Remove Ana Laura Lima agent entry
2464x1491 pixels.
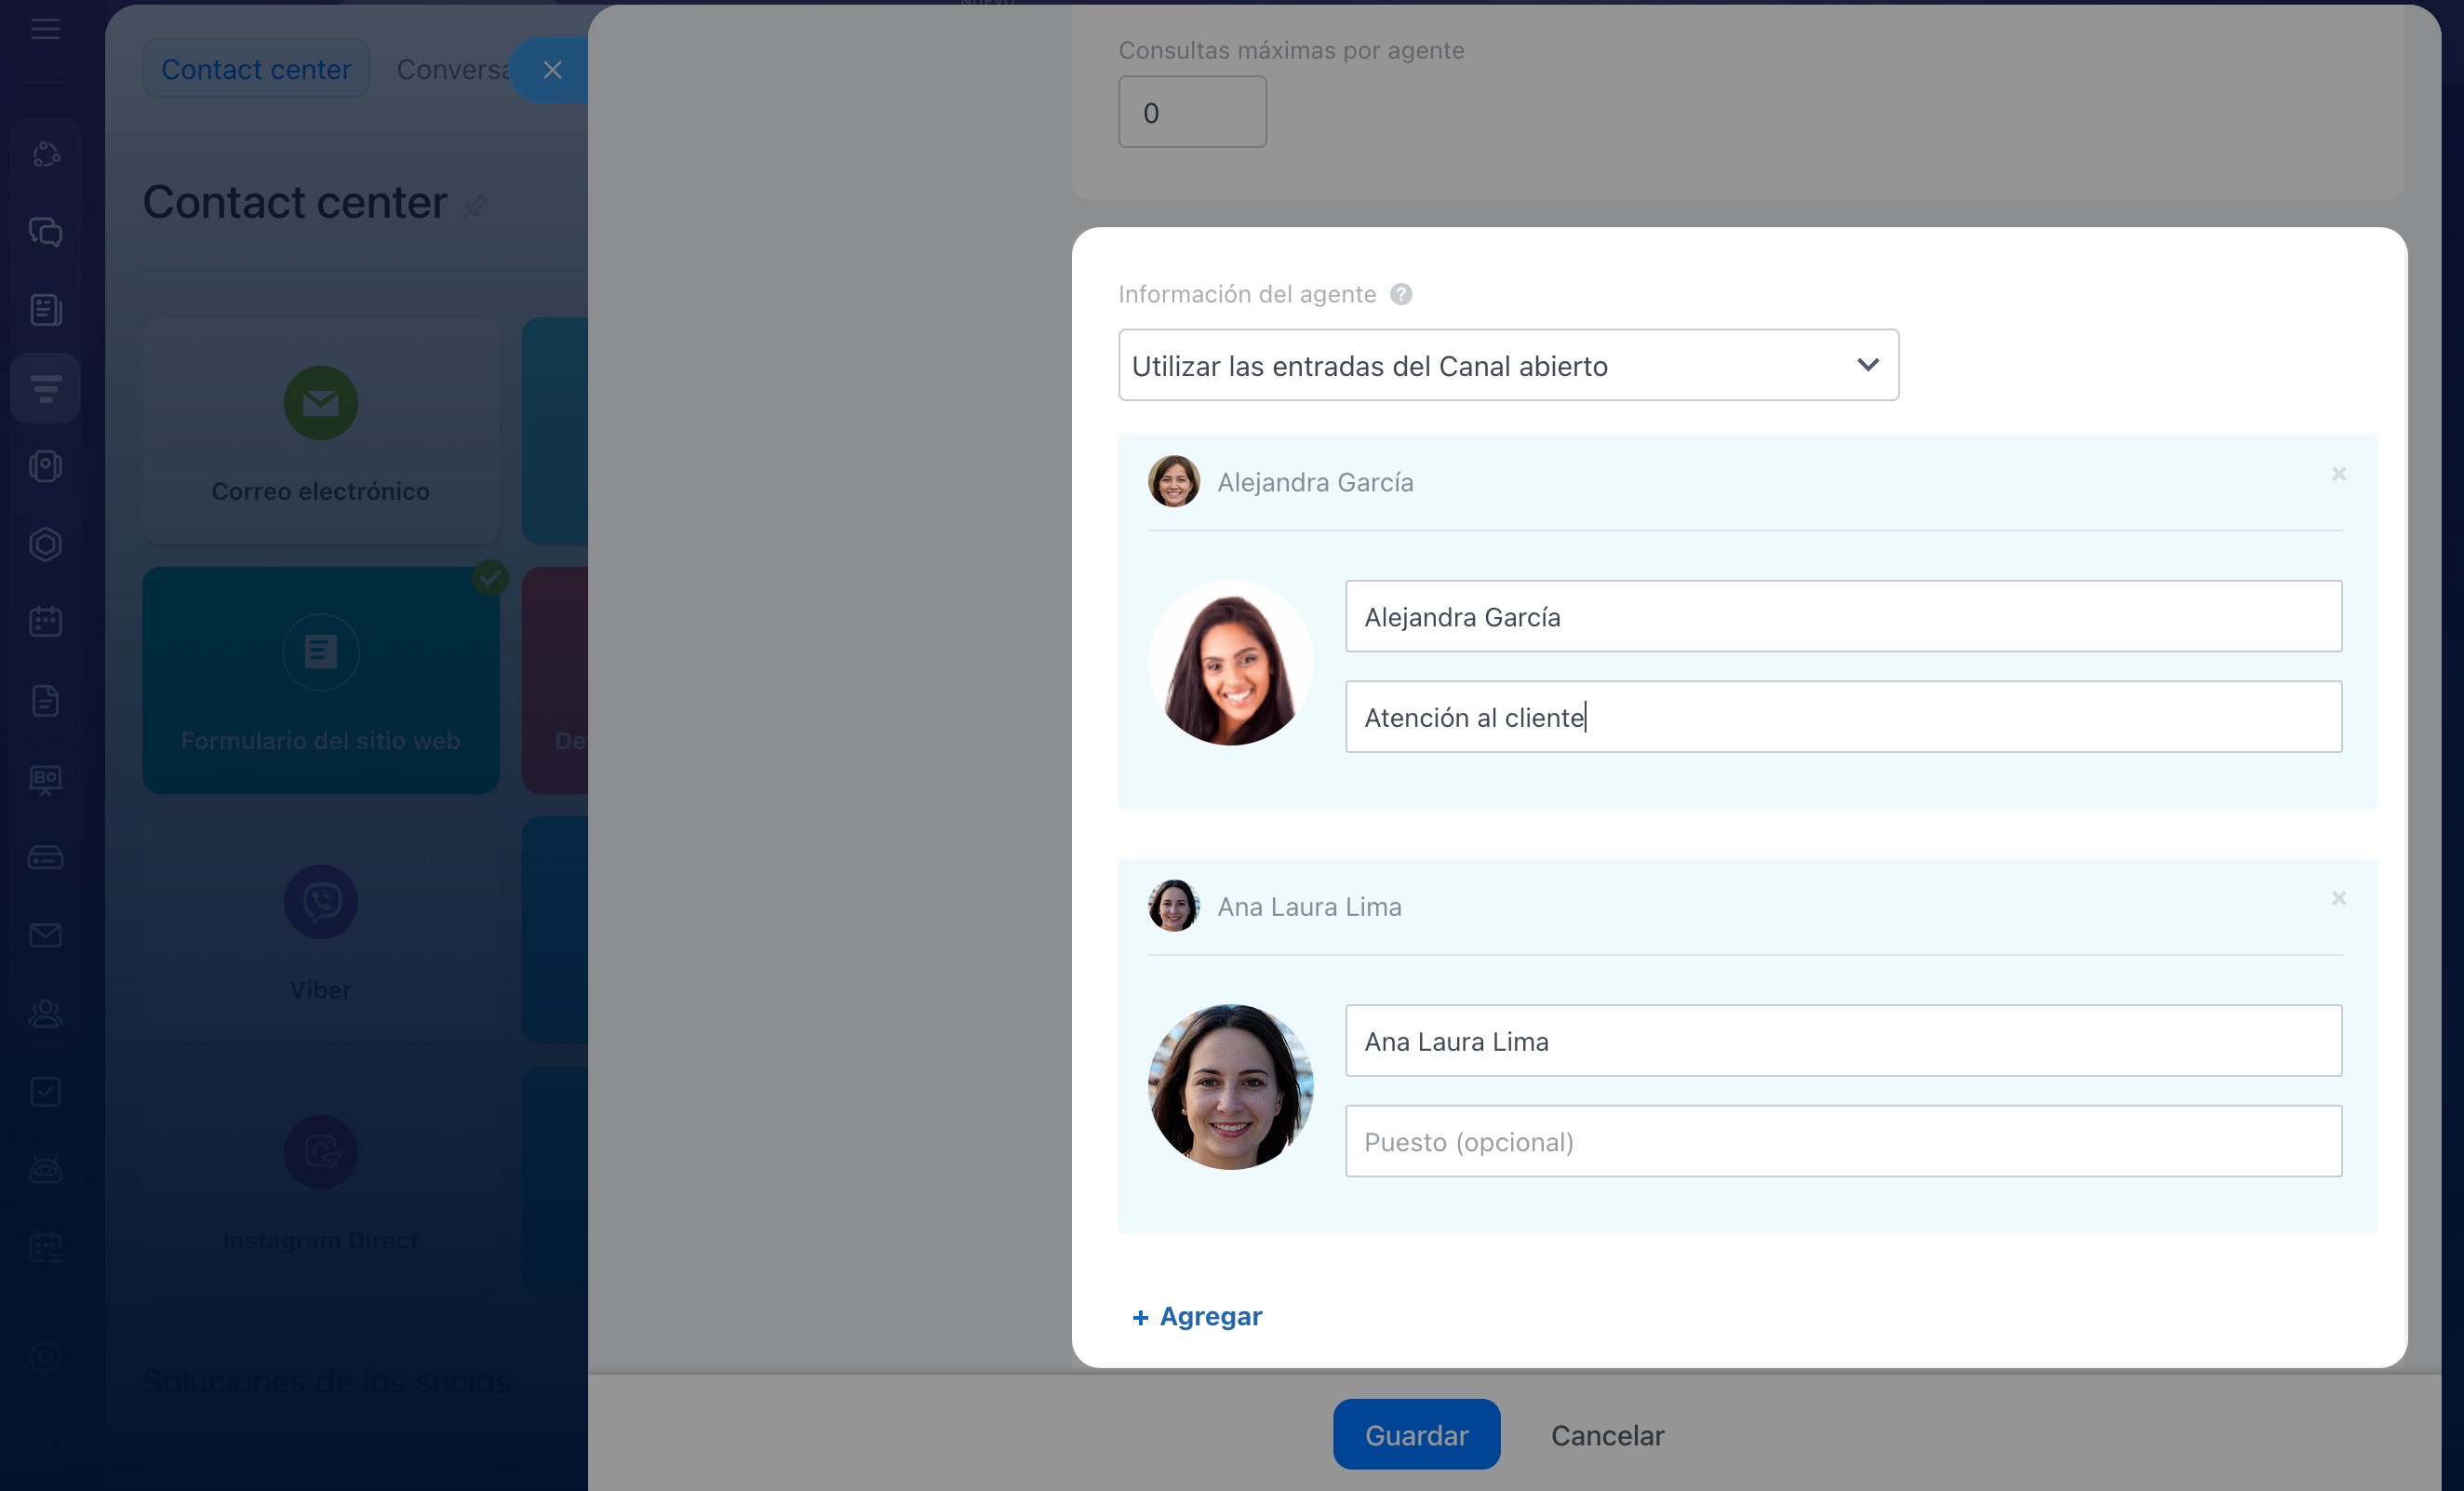pos(2338,898)
